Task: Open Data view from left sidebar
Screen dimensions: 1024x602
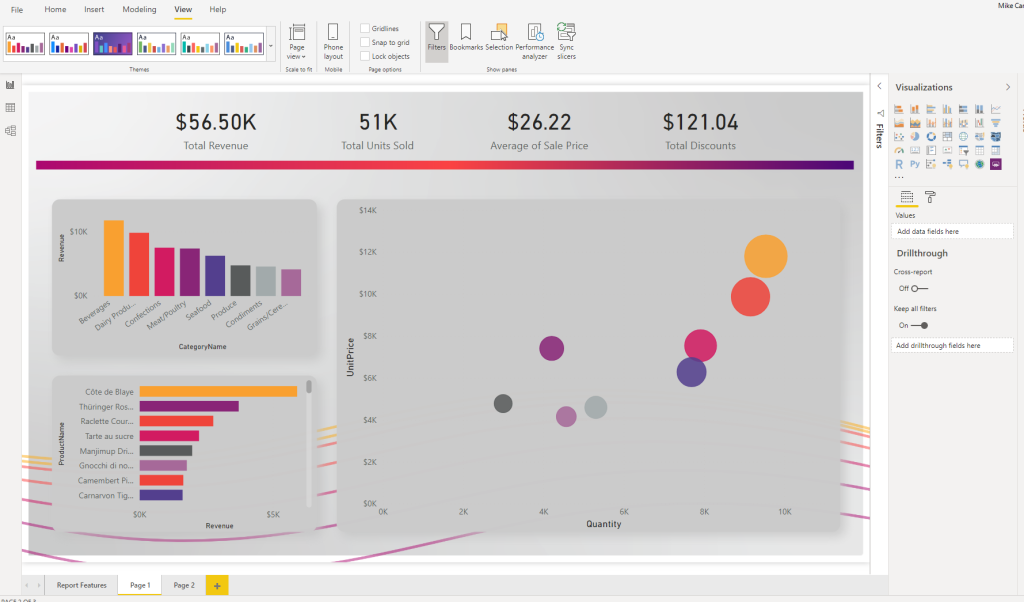Action: pyautogui.click(x=10, y=108)
